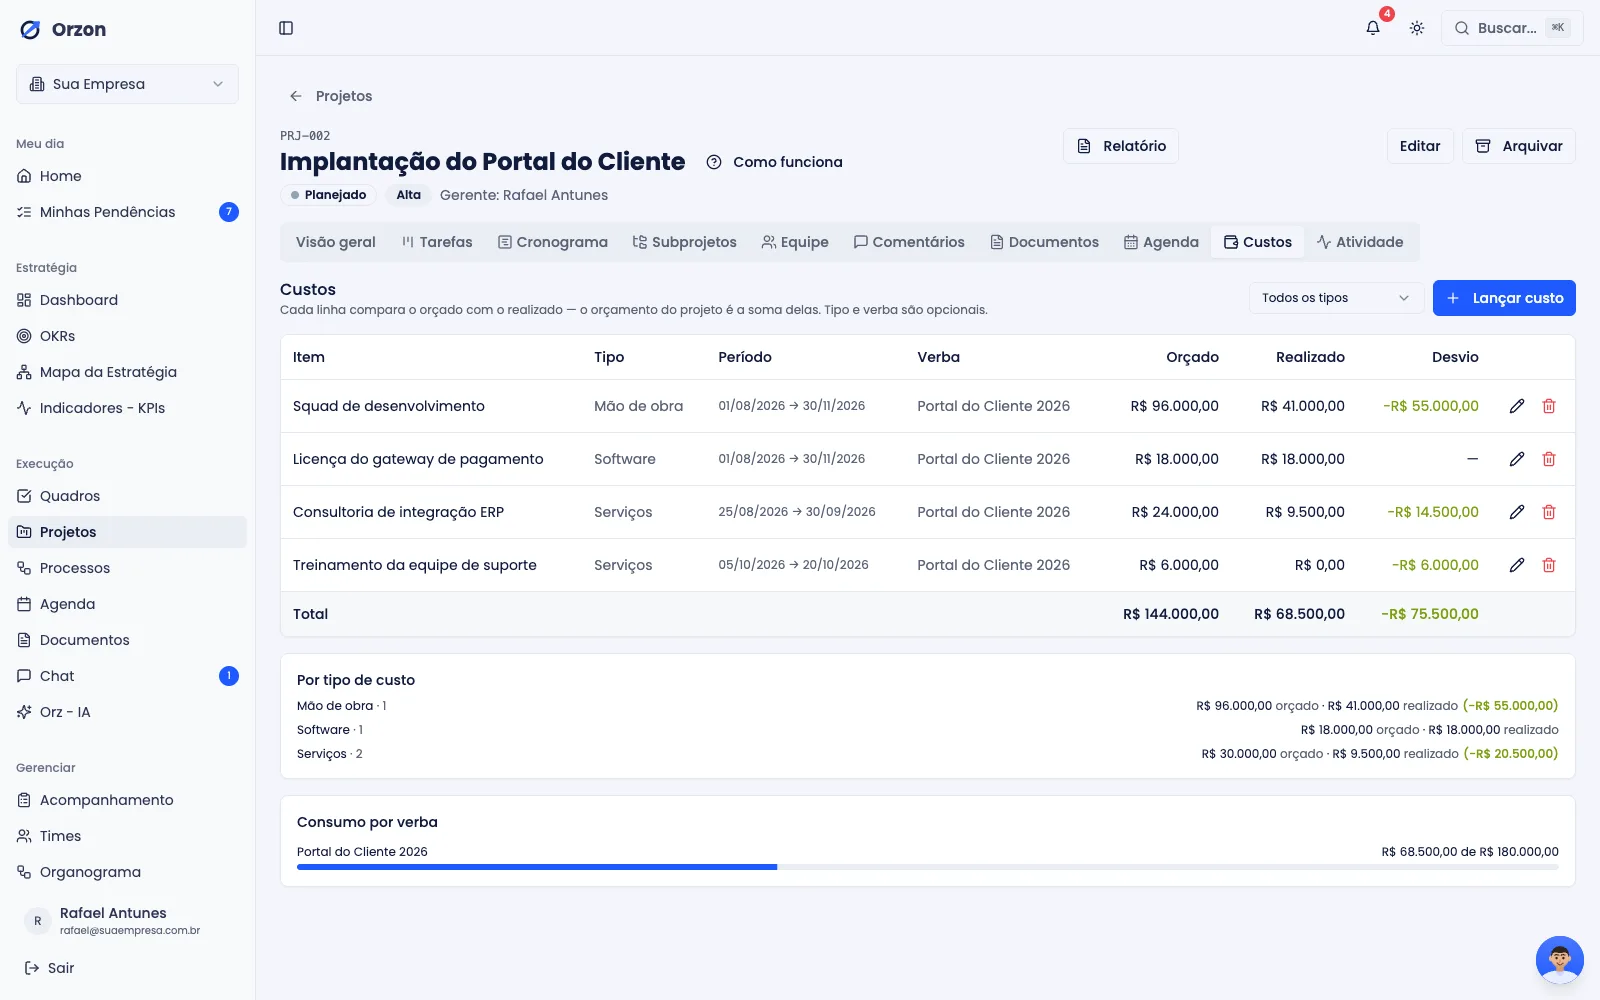Click the Orzon logo
The width and height of the screenshot is (1600, 1000).
(64, 30)
